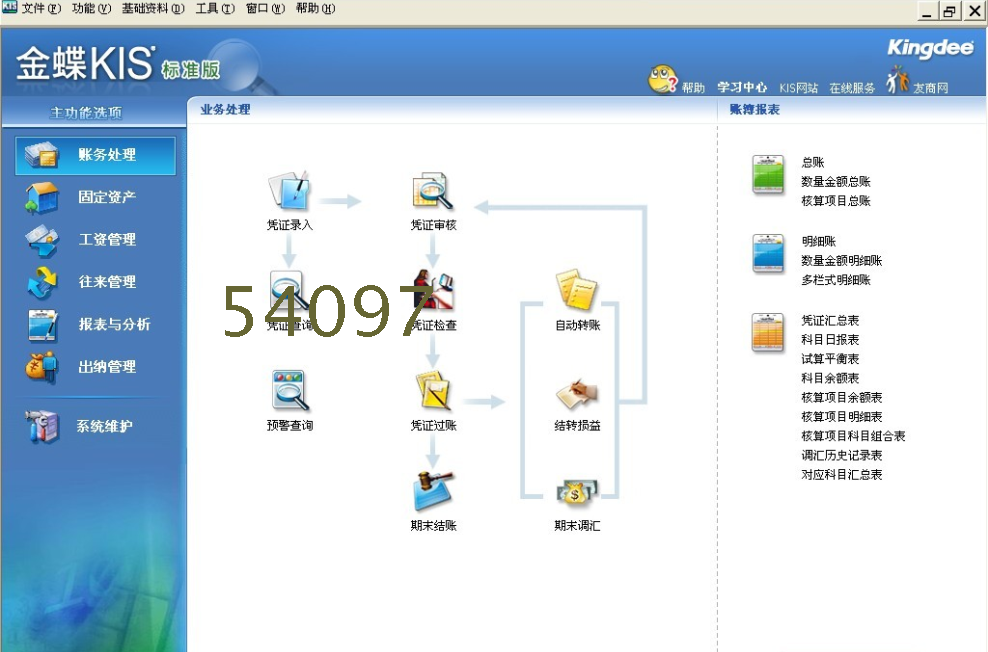Switch to 出纳管理 module
The height and width of the screenshot is (652, 988).
(x=107, y=367)
